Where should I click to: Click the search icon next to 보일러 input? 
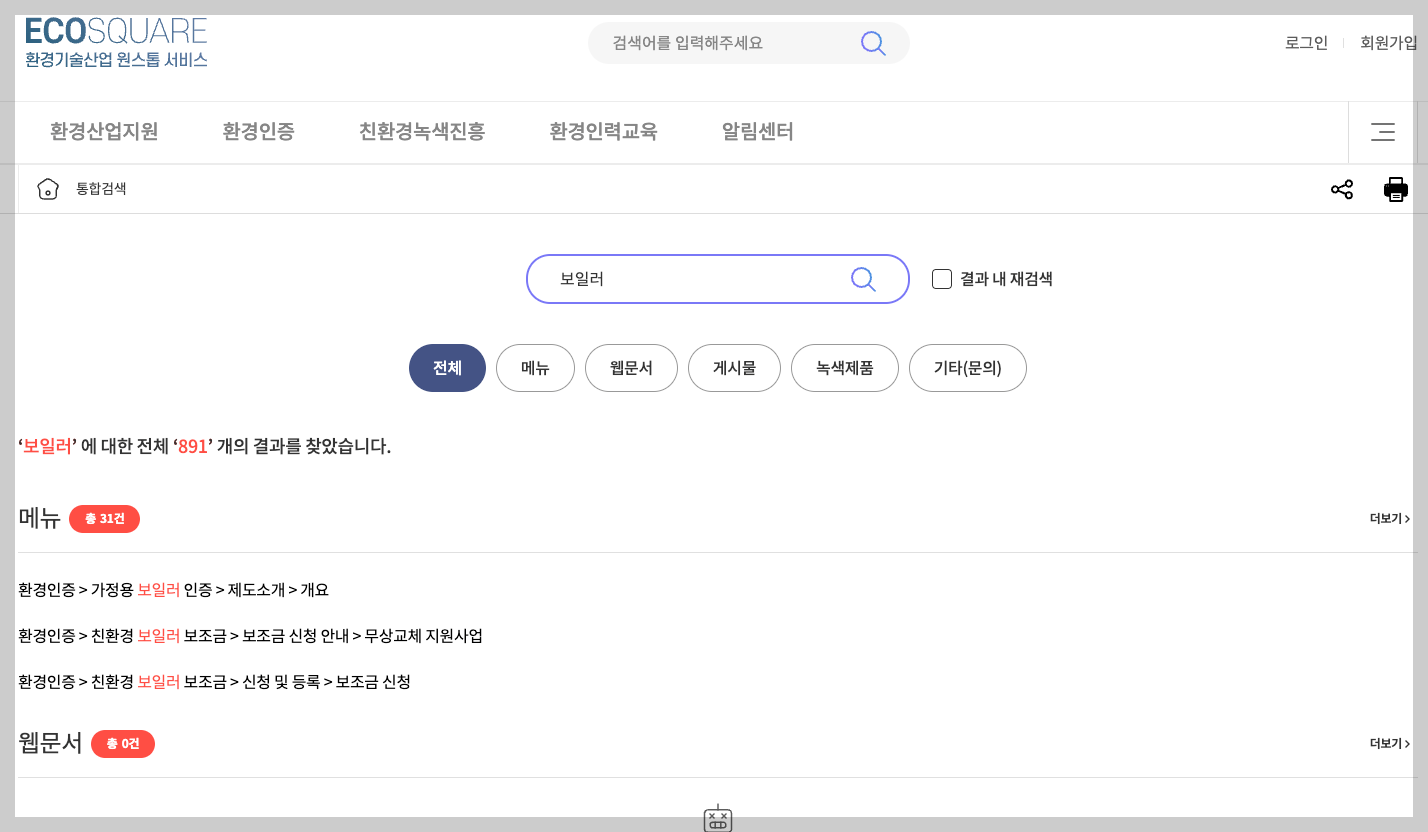pos(861,279)
